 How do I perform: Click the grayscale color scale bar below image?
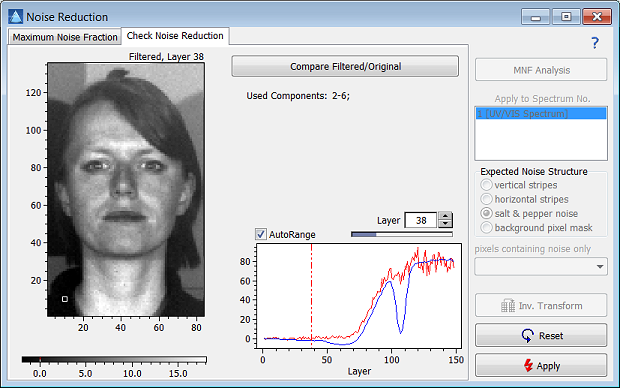(x=114, y=360)
